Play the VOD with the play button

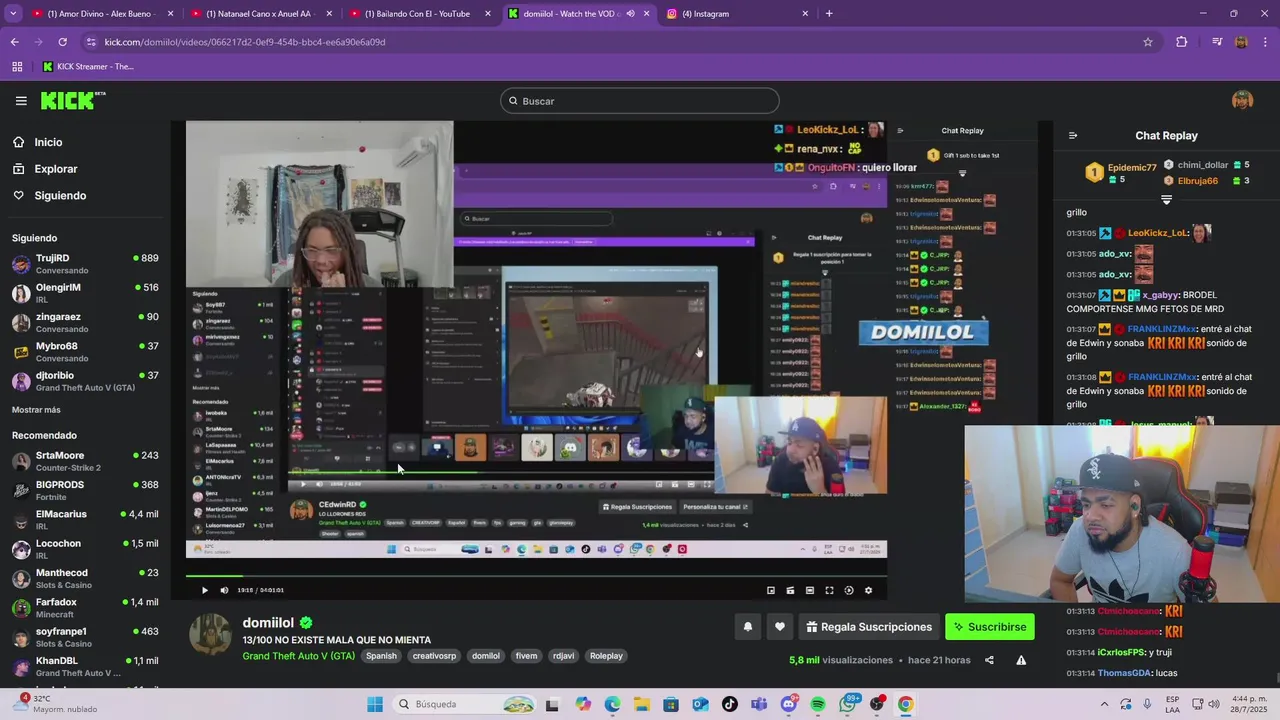pos(205,590)
